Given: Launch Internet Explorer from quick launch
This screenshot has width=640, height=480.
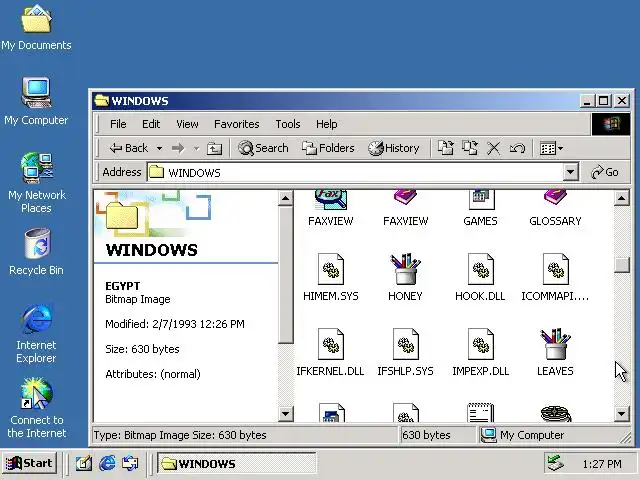Looking at the screenshot, I should click(107, 463).
